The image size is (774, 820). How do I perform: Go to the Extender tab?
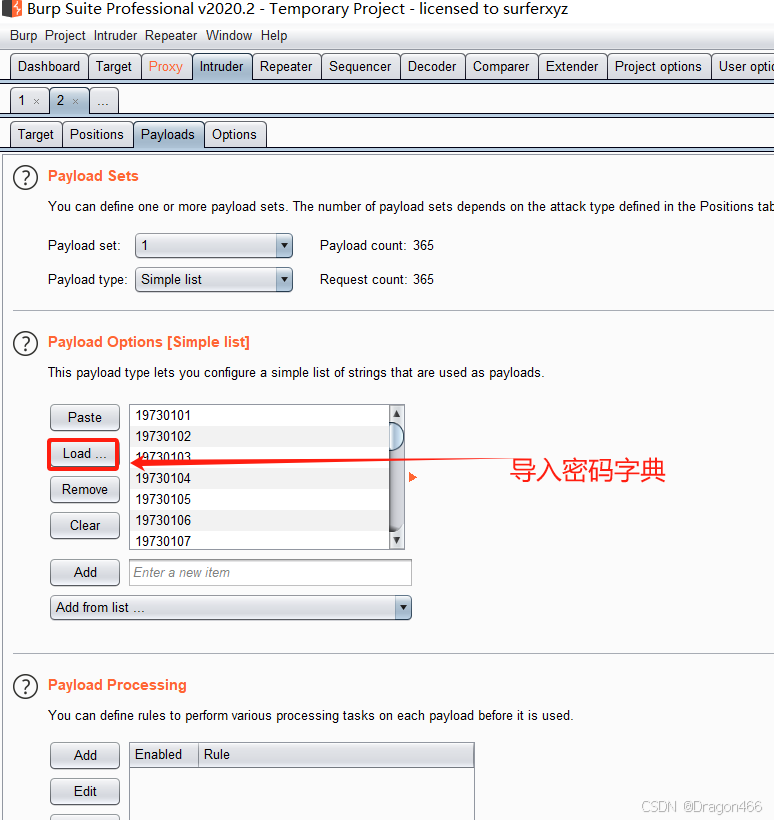[x=572, y=66]
